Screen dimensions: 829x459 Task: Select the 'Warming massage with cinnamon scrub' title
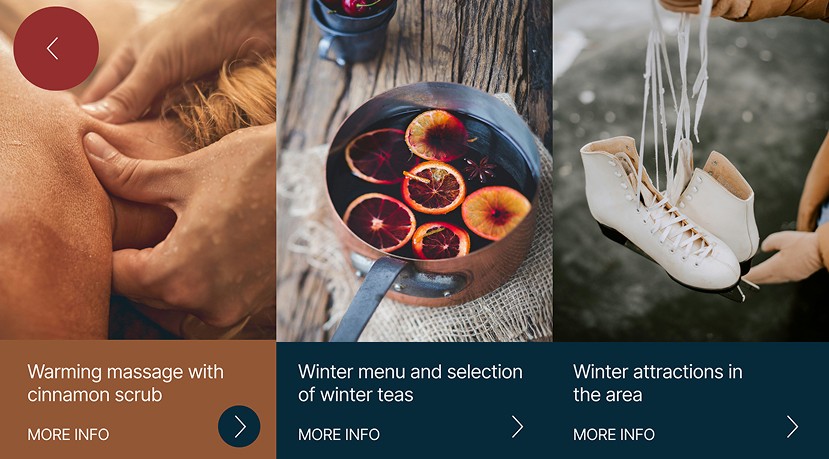pyautogui.click(x=125, y=383)
